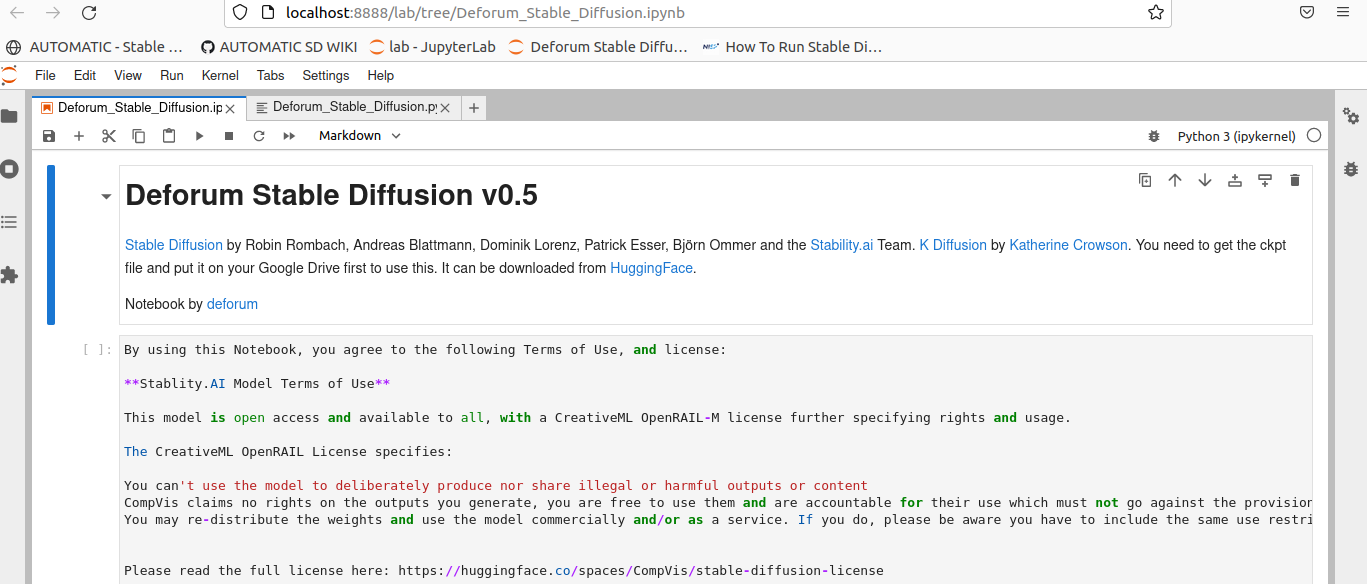Image resolution: width=1367 pixels, height=584 pixels.
Task: Open the HuggingFace download link
Action: (x=651, y=268)
